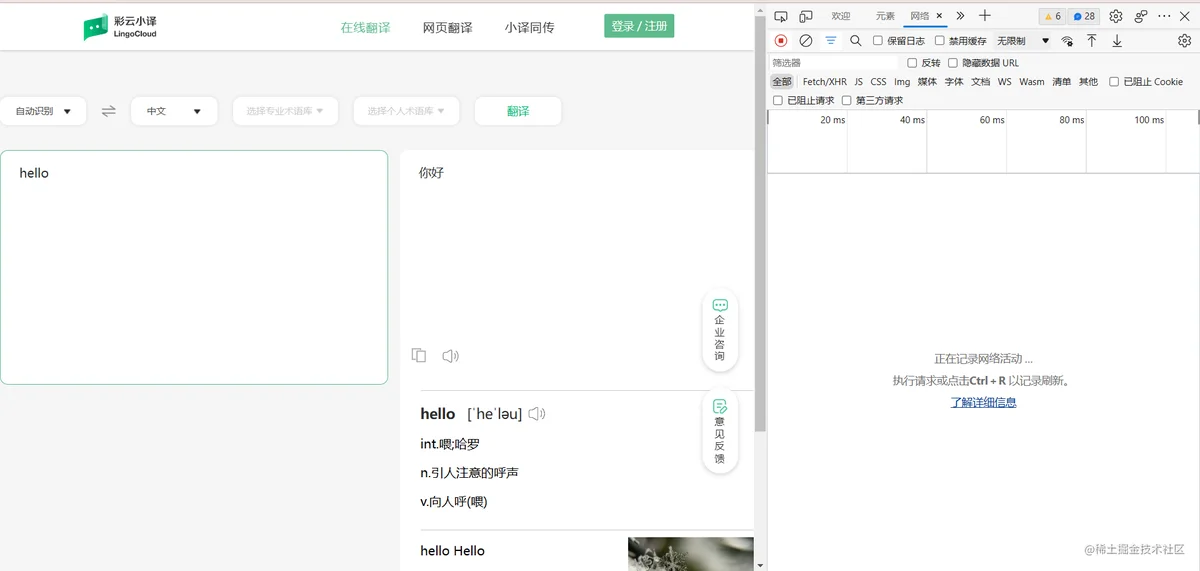Toggle device emulation in DevTools
Viewport: 1200px width, 571px height.
coord(806,16)
